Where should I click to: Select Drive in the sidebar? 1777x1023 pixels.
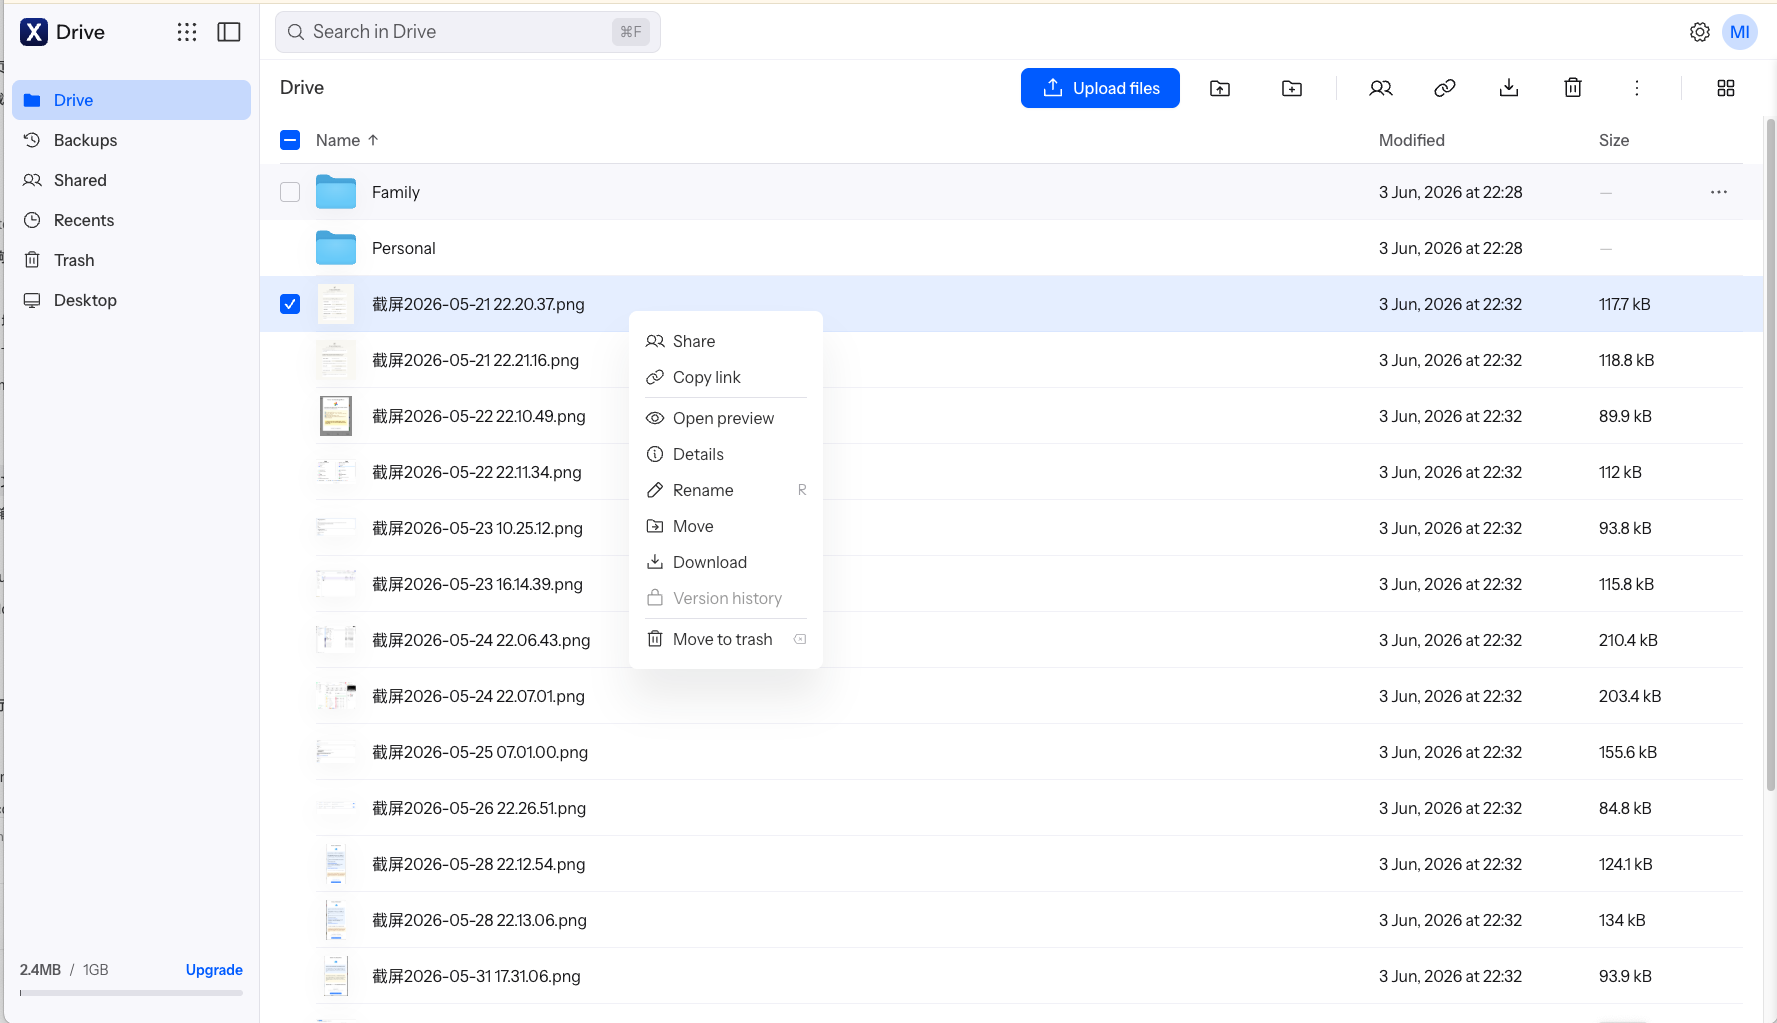[x=131, y=100]
